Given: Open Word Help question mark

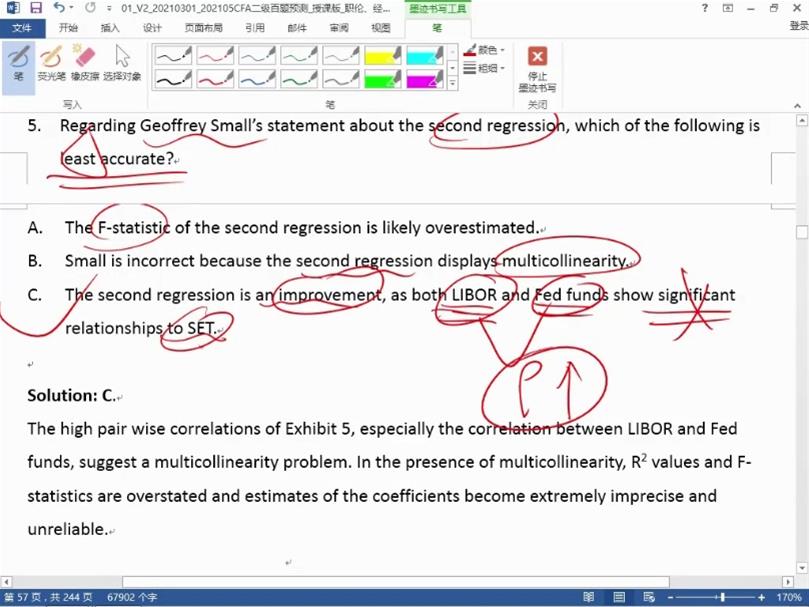Looking at the screenshot, I should click(705, 8).
